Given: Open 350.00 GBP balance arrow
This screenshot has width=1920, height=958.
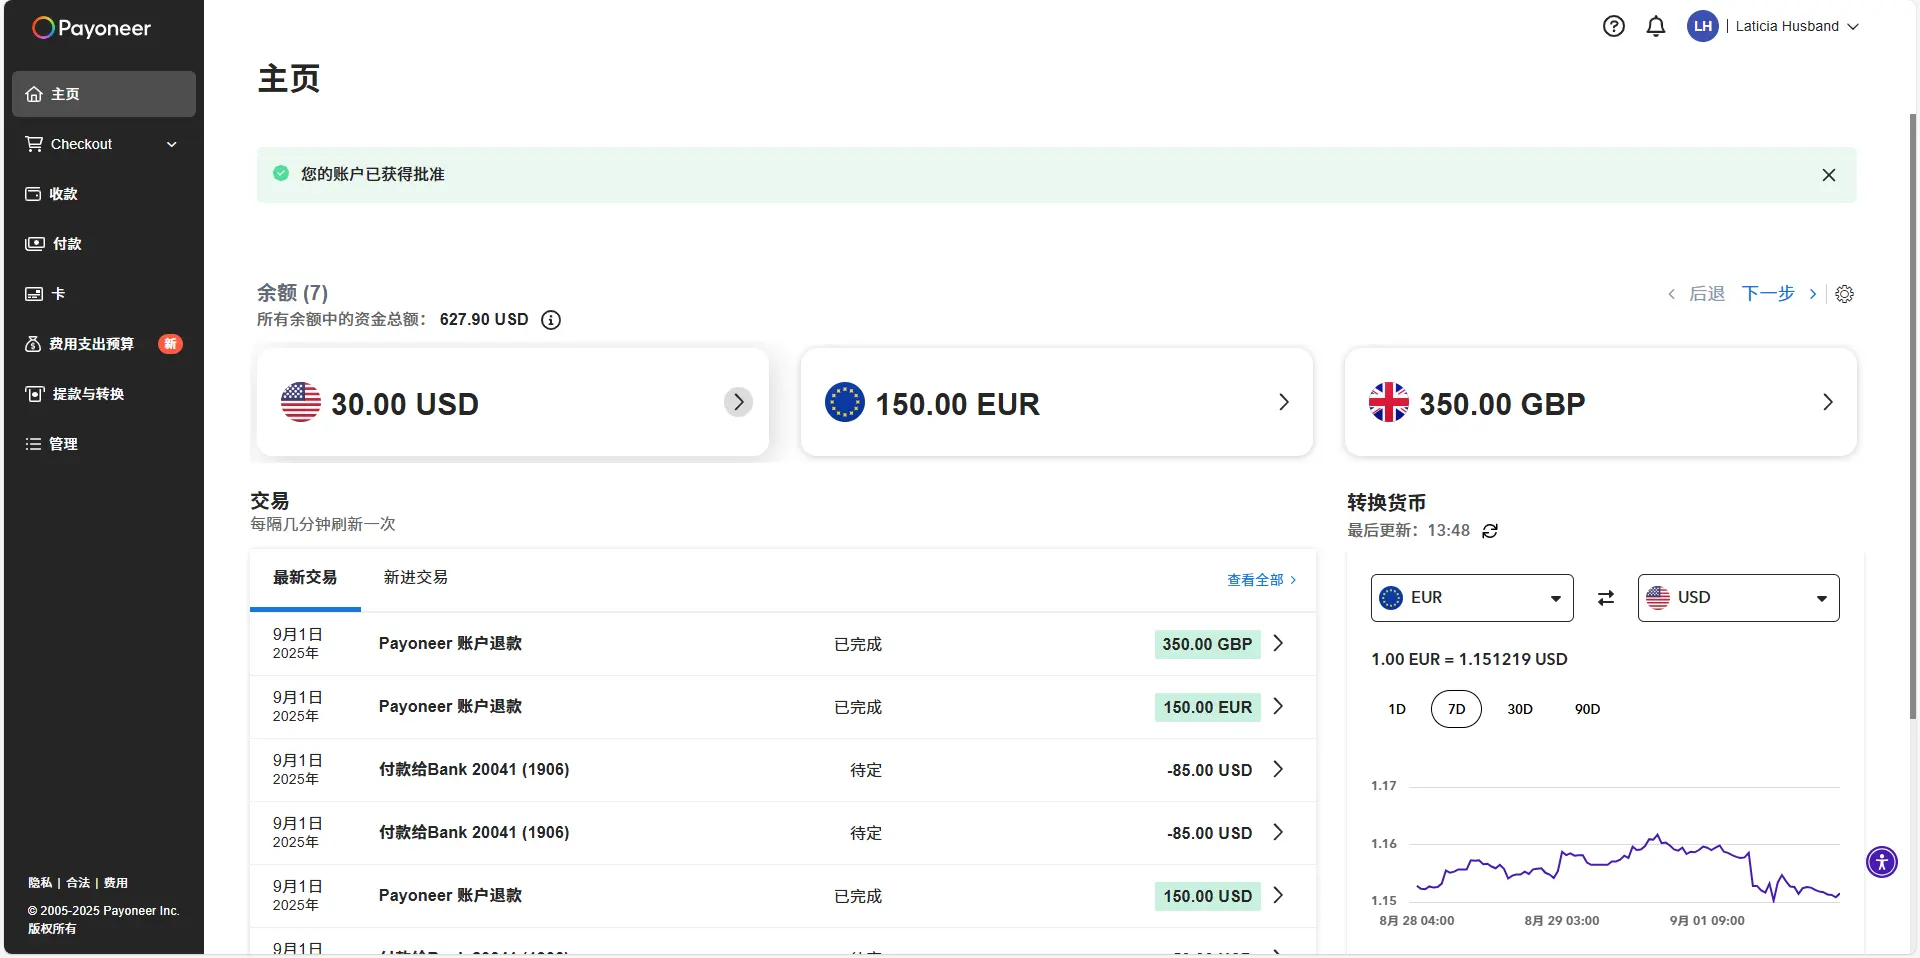Looking at the screenshot, I should coord(1828,402).
